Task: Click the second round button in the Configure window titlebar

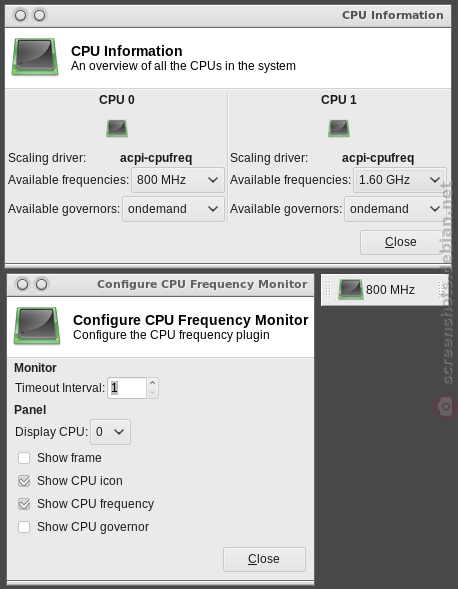Action: click(41, 284)
